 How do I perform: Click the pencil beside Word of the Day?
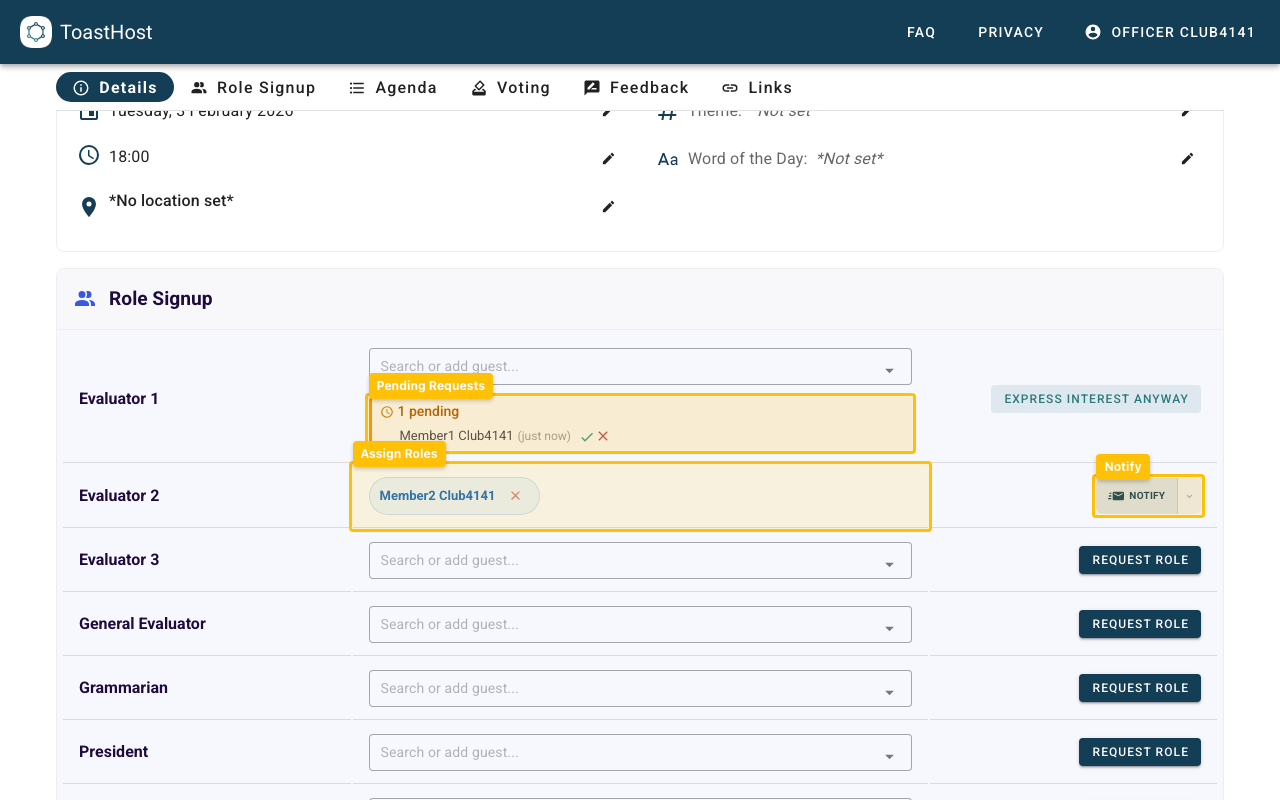[1187, 158]
